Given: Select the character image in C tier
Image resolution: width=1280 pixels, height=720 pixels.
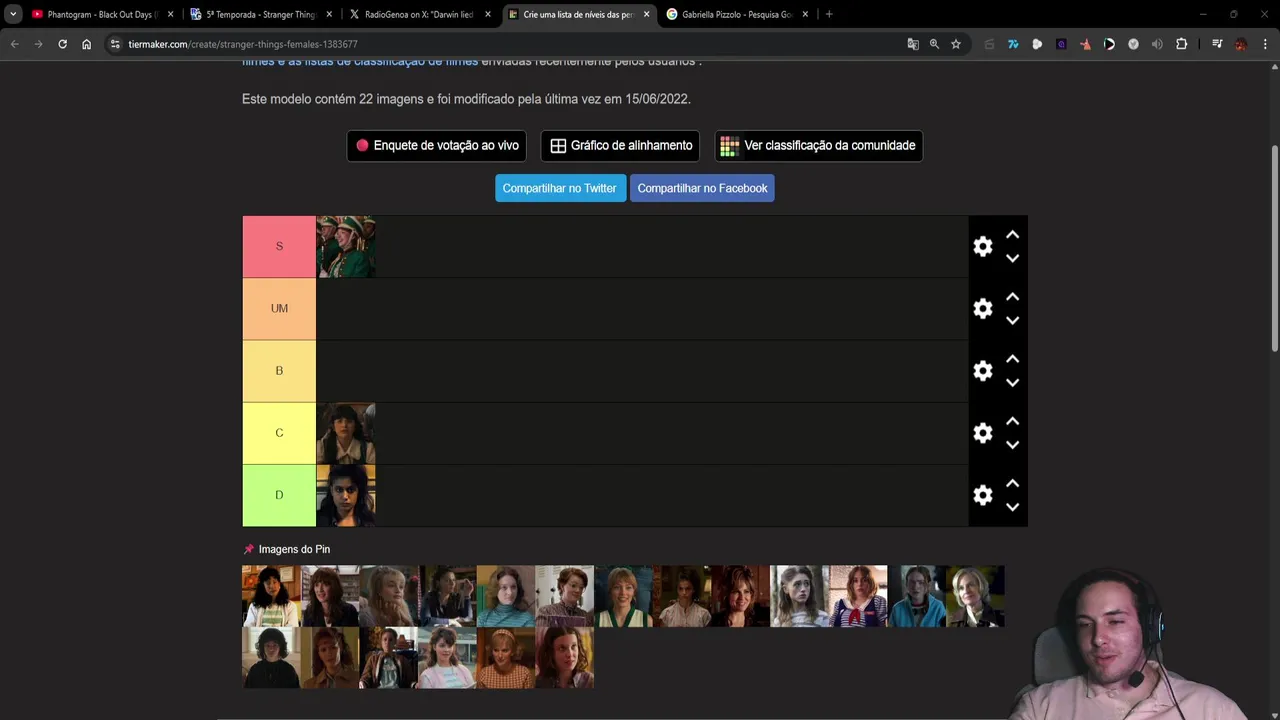Looking at the screenshot, I should tap(346, 433).
